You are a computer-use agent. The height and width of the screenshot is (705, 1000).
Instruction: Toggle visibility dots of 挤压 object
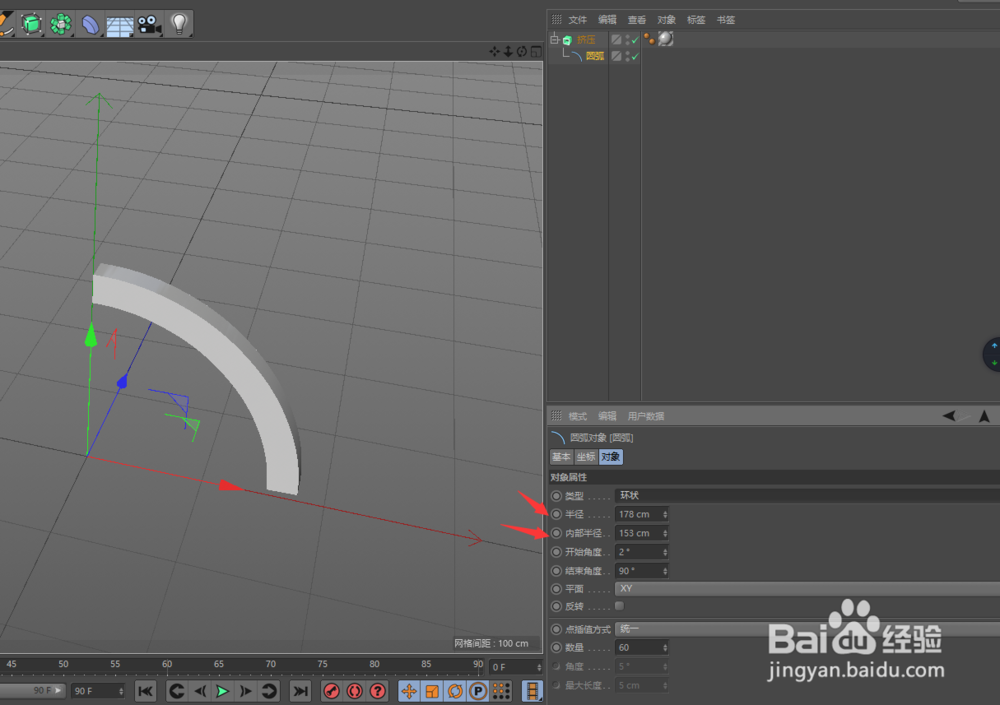click(x=628, y=40)
